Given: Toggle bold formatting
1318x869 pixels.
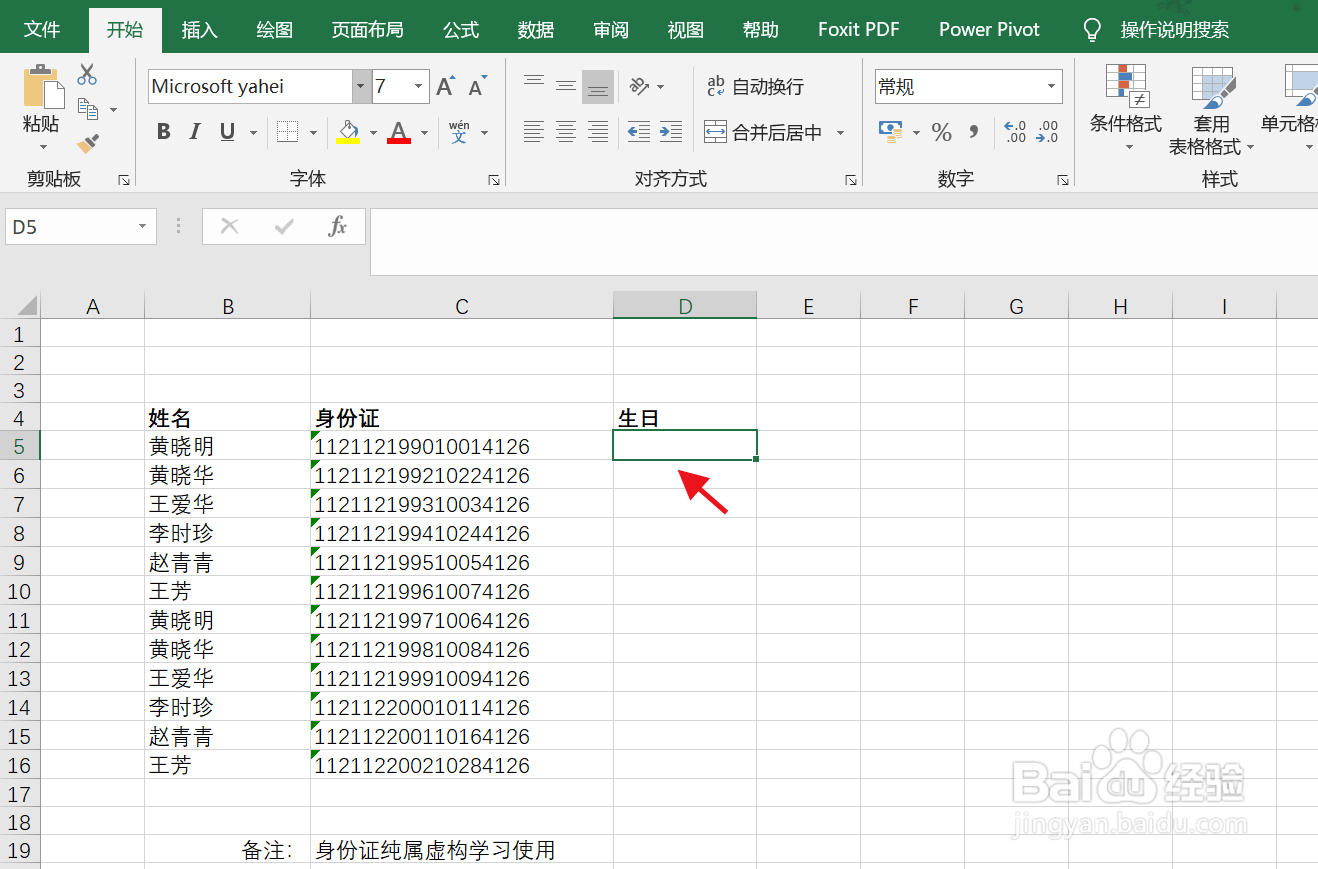Looking at the screenshot, I should pos(163,131).
